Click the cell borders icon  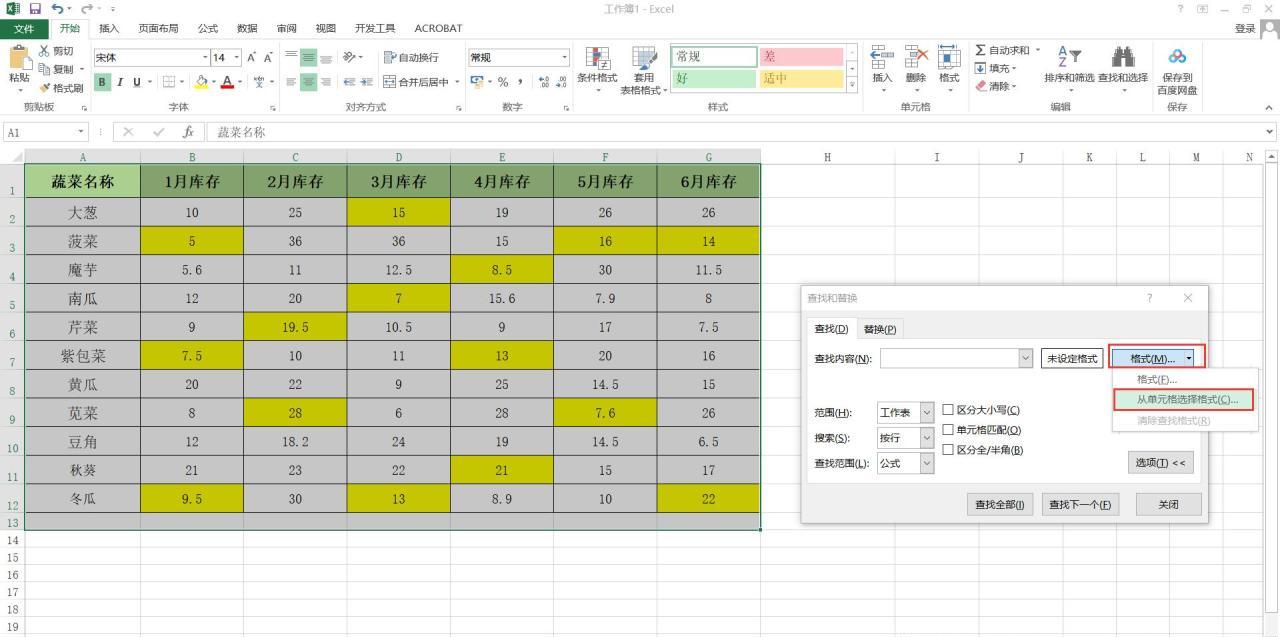pos(171,80)
